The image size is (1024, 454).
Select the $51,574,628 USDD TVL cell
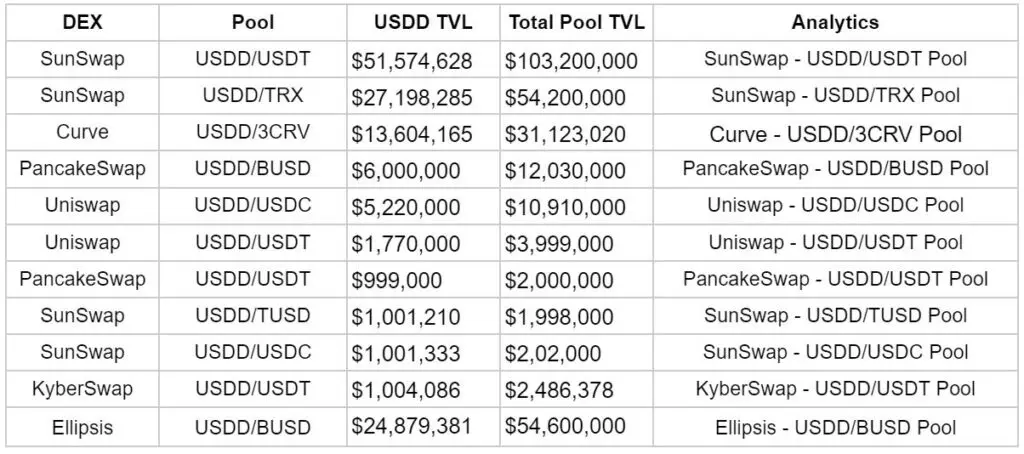click(x=412, y=61)
